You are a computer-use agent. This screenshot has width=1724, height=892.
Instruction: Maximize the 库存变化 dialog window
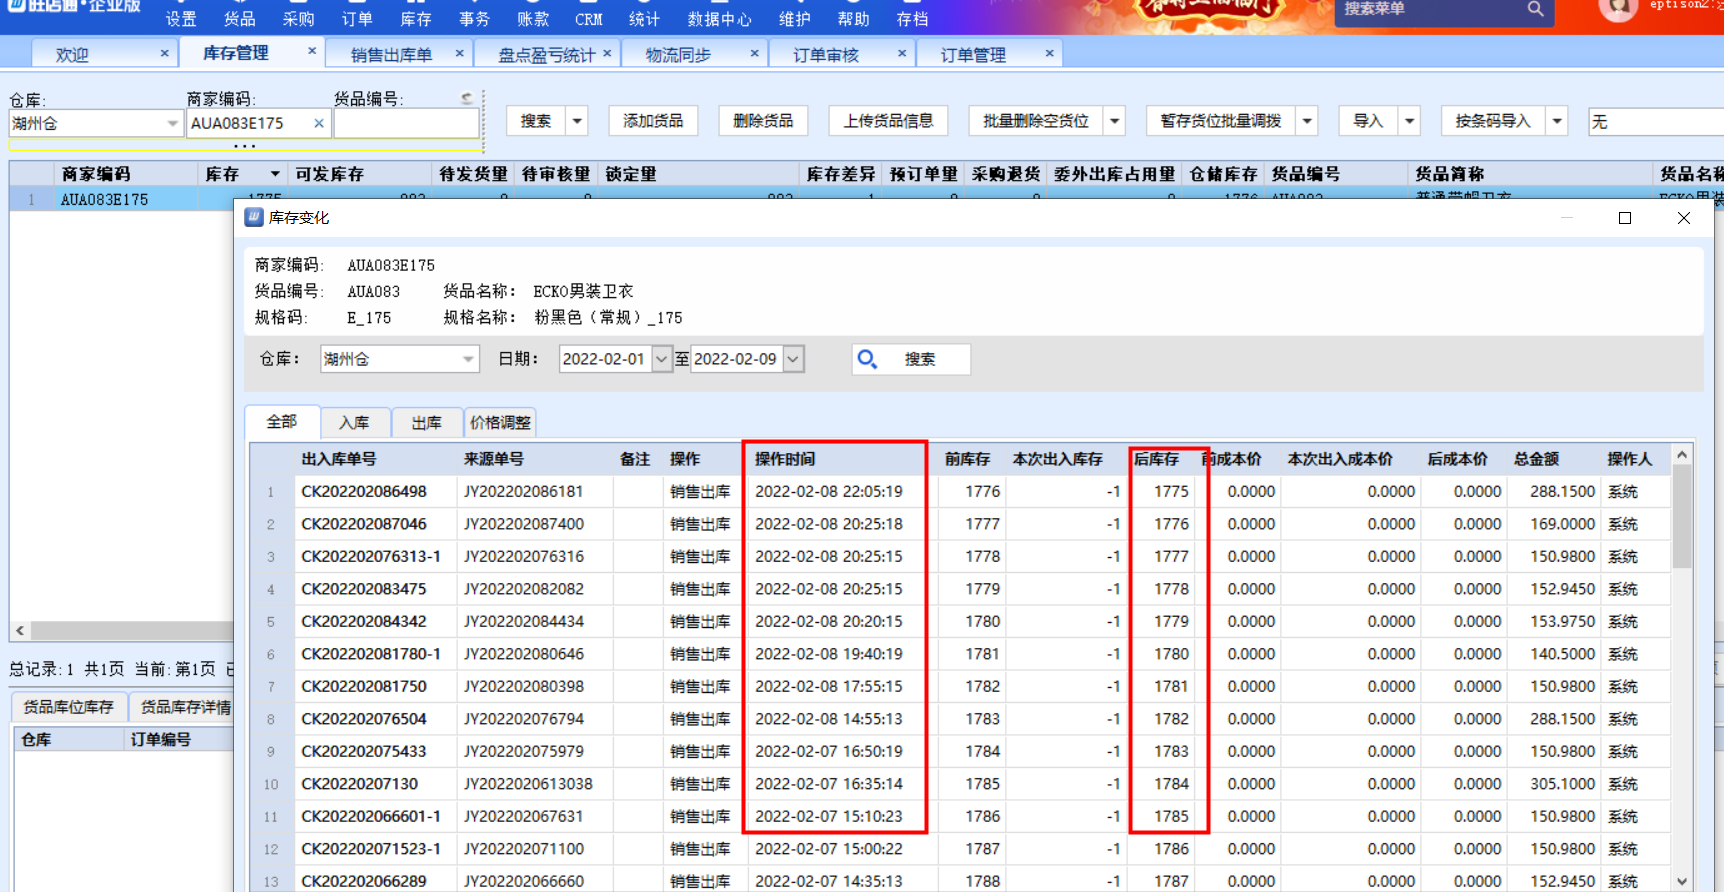[1625, 218]
